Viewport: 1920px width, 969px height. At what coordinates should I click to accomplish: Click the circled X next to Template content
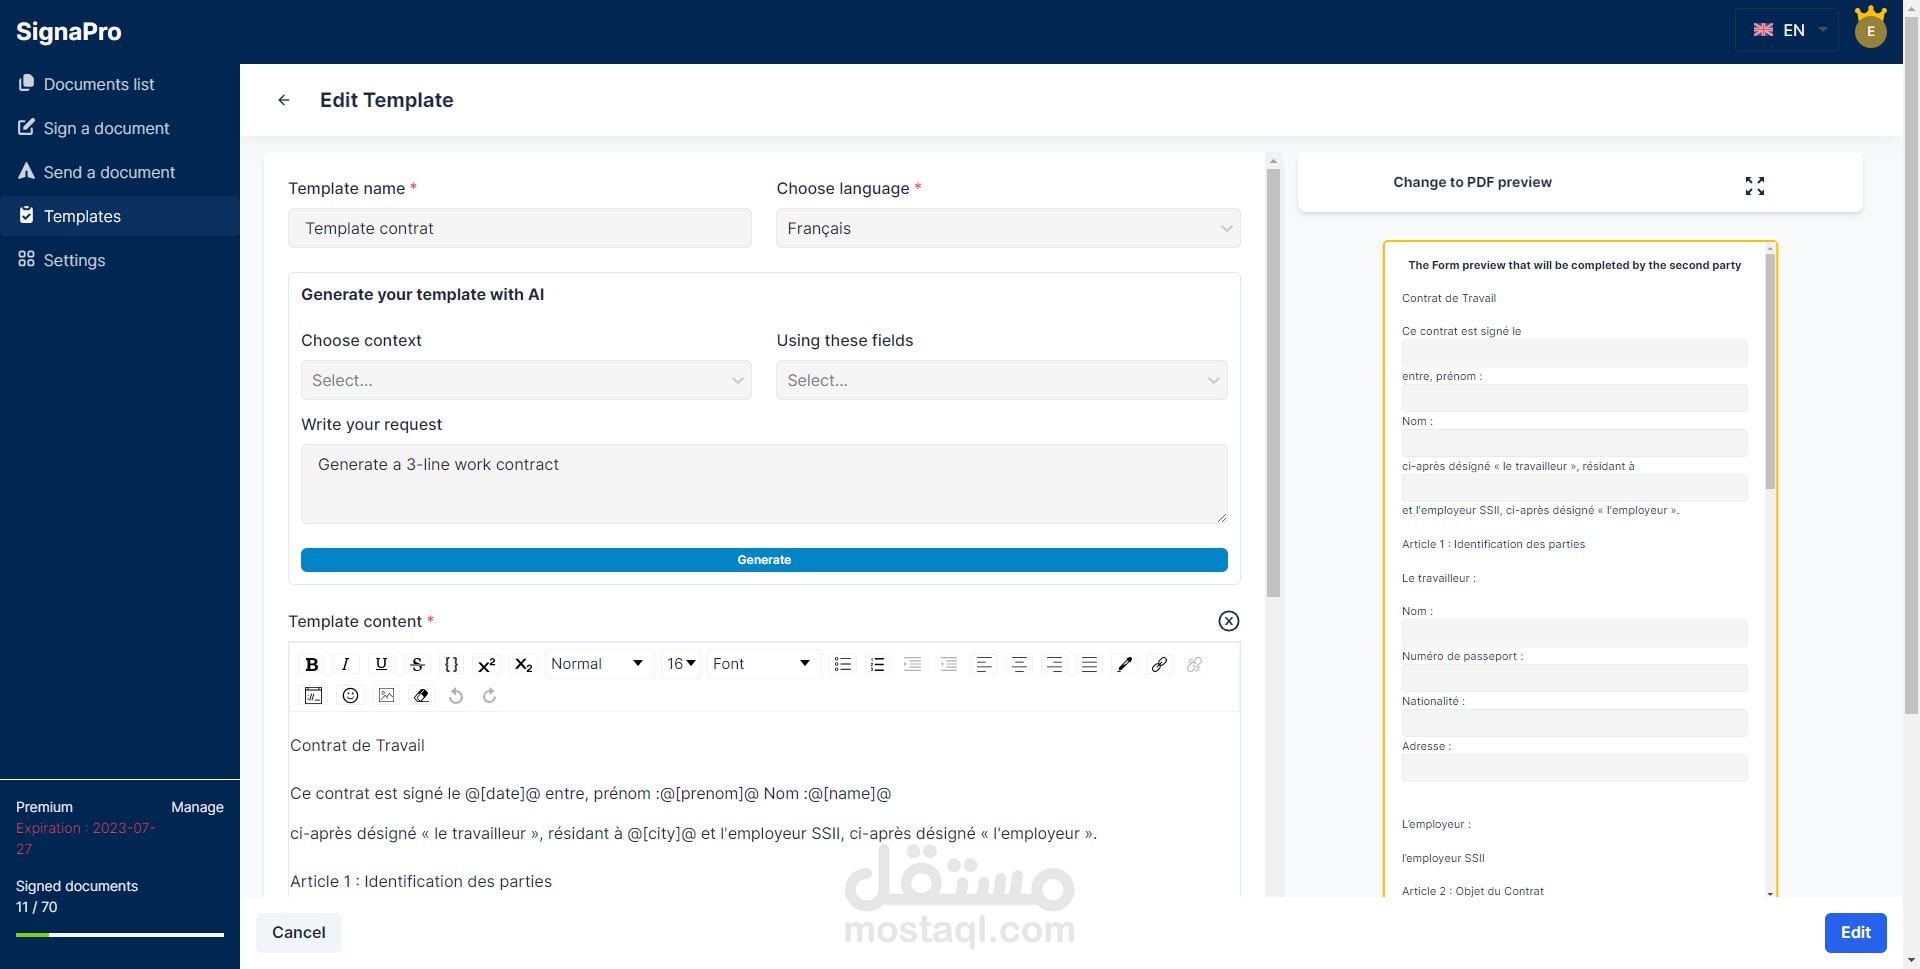(x=1229, y=621)
